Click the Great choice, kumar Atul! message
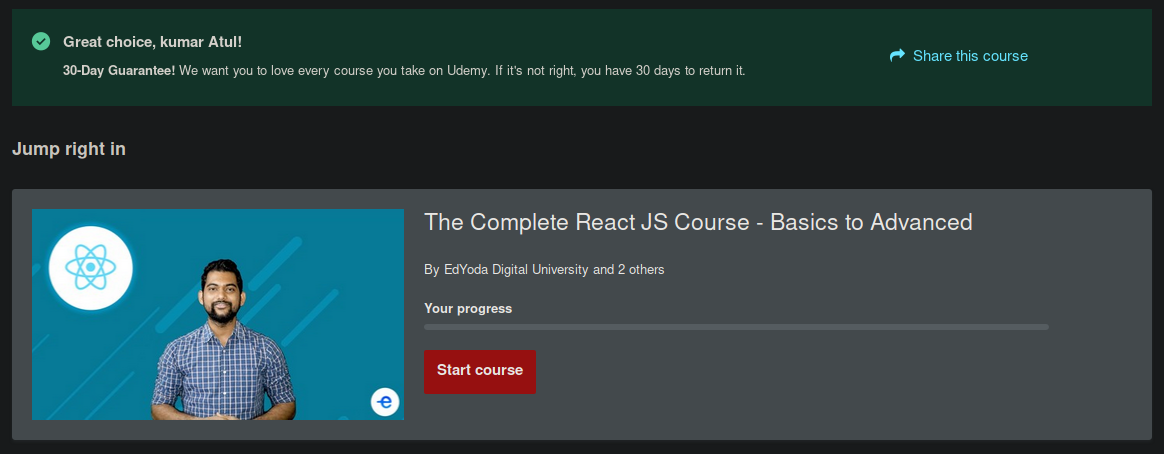The image size is (1164, 454). coord(152,42)
